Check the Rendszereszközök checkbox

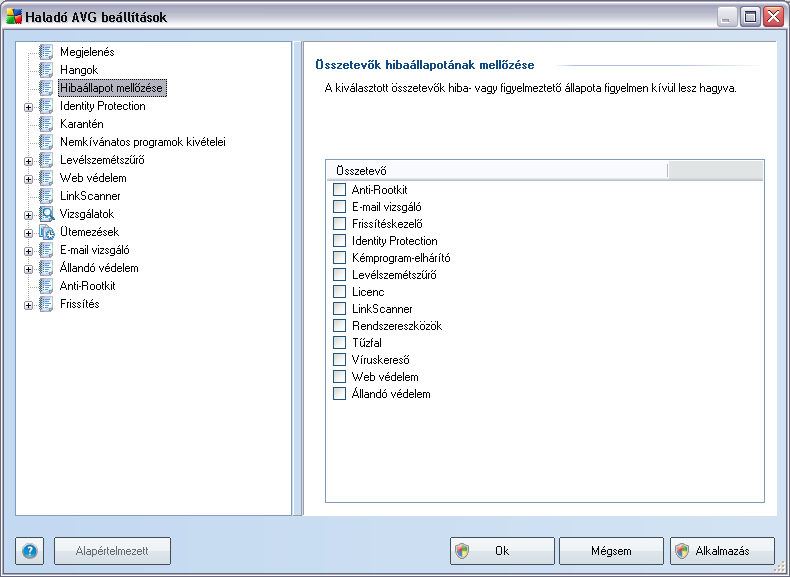(x=340, y=326)
